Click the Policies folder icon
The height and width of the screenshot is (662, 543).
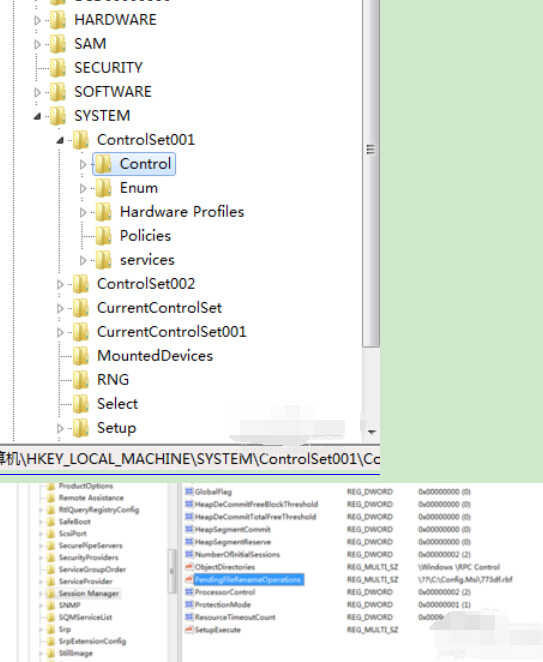tap(103, 236)
